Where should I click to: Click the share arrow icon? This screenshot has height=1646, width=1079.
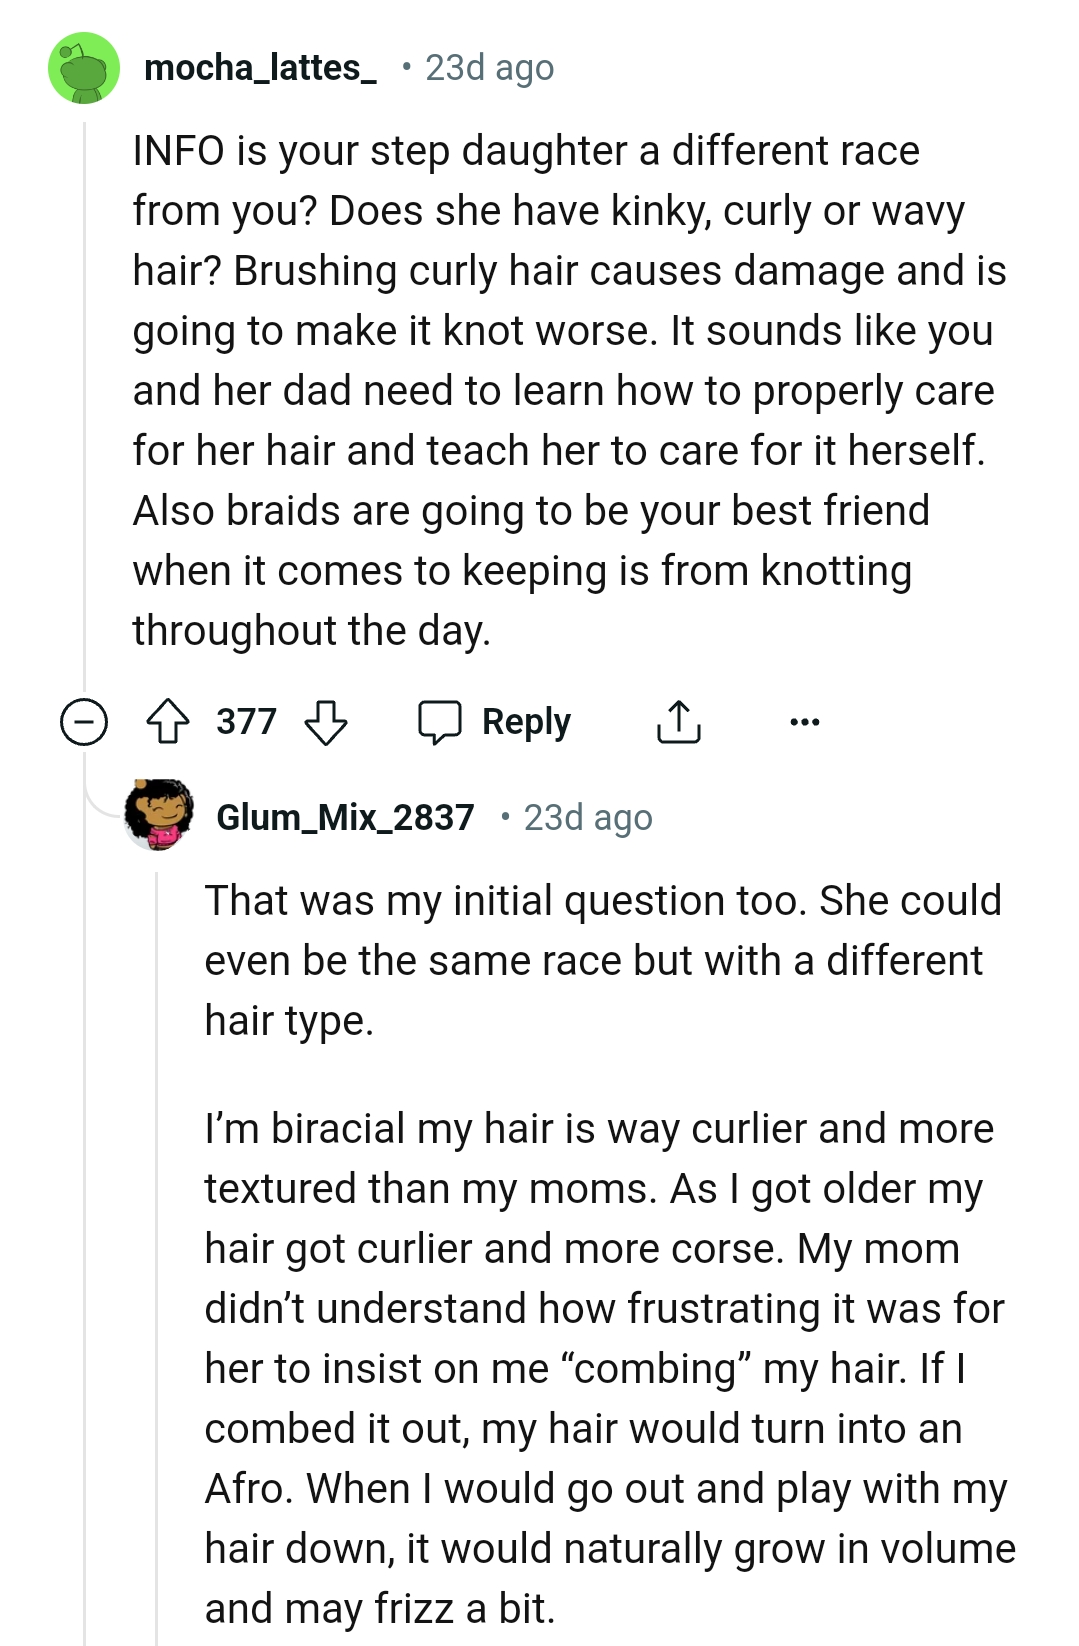coord(681,720)
